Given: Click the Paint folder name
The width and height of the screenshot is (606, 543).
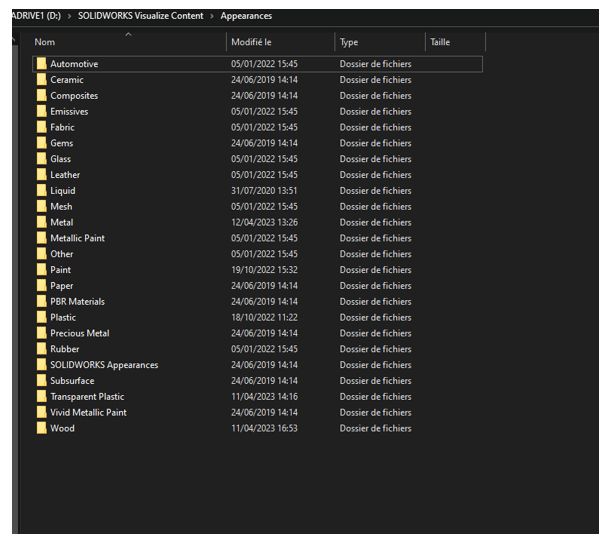Looking at the screenshot, I should [x=61, y=270].
